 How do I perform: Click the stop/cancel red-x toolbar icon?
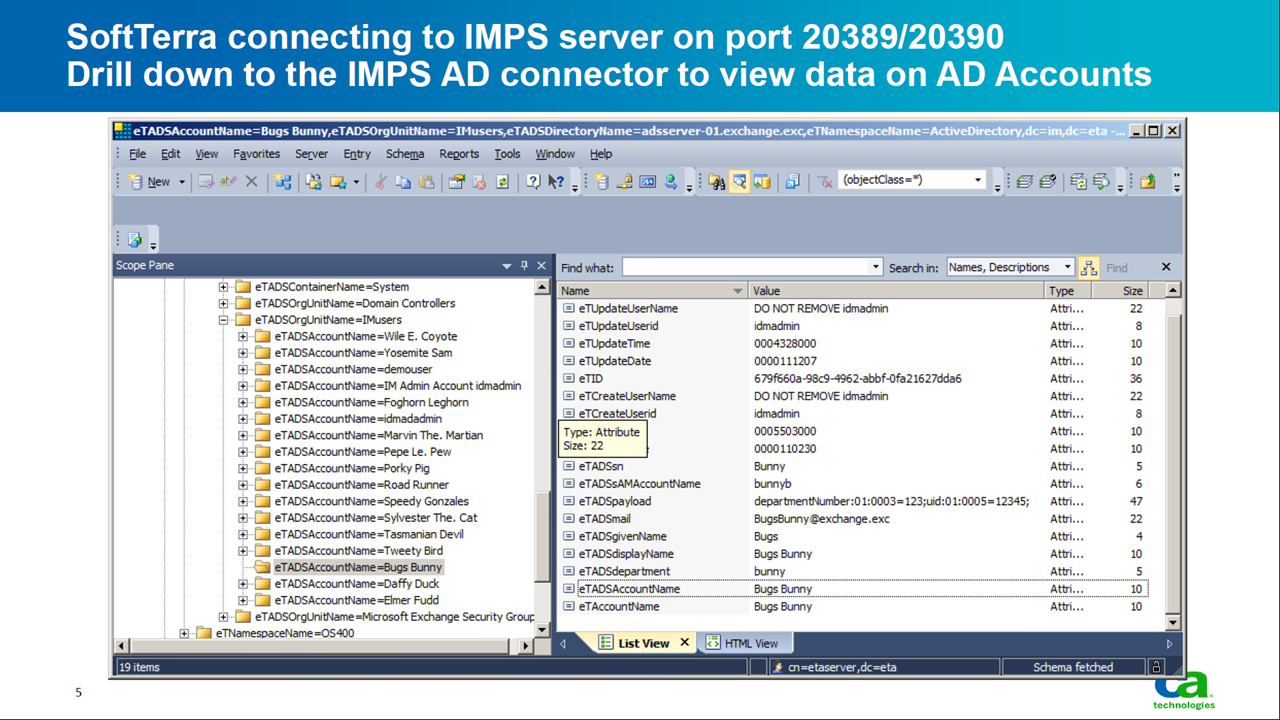point(479,182)
